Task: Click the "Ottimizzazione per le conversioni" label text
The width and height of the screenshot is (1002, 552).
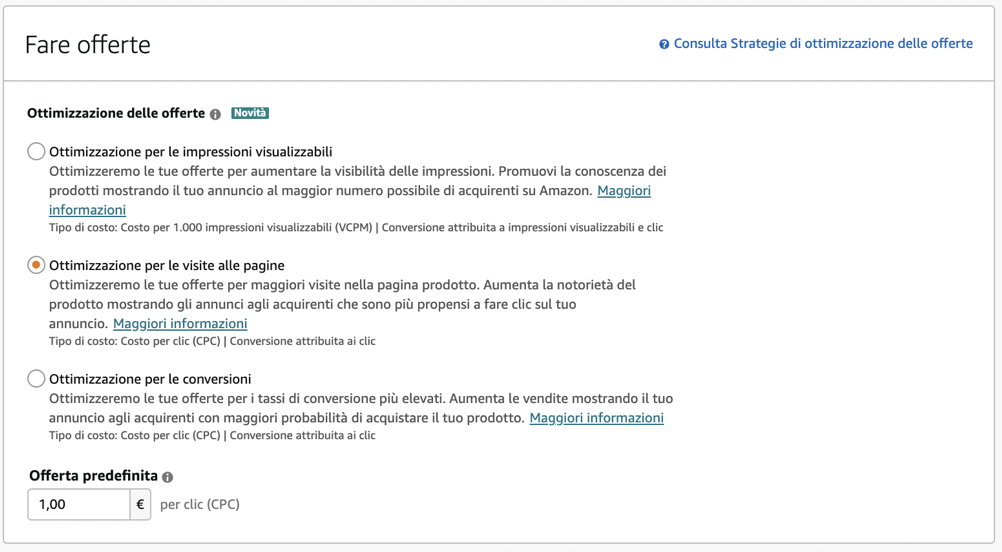Action: coord(150,380)
